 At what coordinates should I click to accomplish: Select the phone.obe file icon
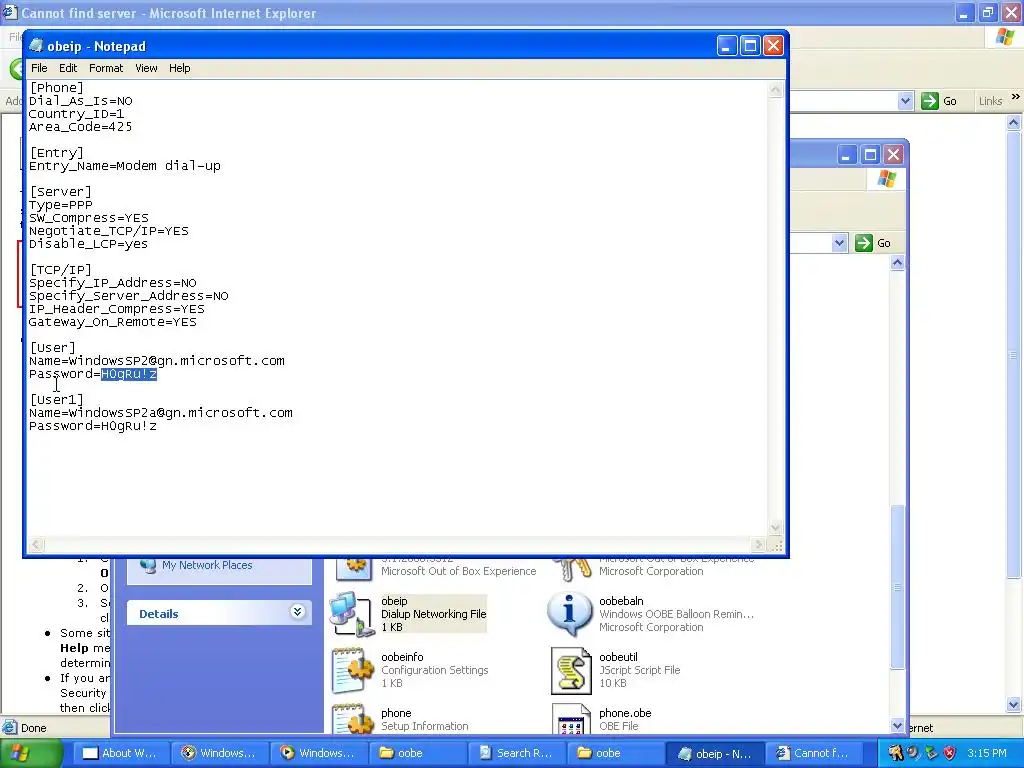click(571, 720)
